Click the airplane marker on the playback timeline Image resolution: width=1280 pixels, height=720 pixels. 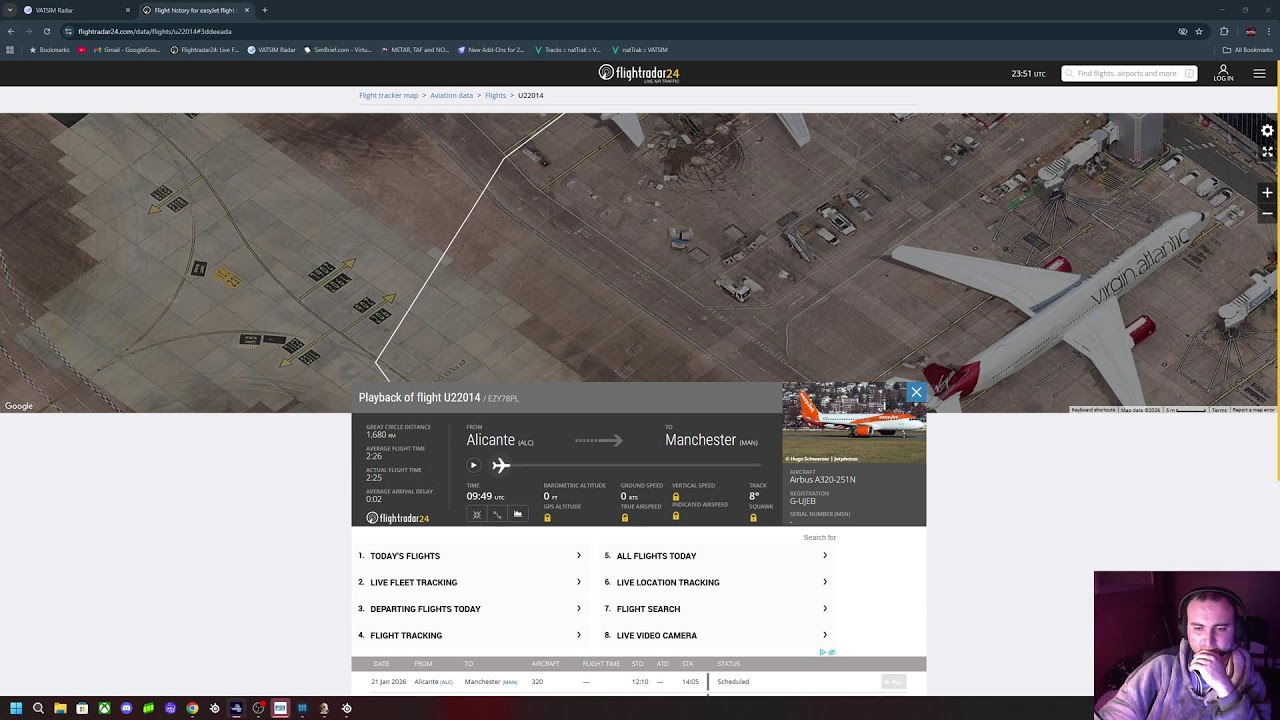(x=501, y=465)
